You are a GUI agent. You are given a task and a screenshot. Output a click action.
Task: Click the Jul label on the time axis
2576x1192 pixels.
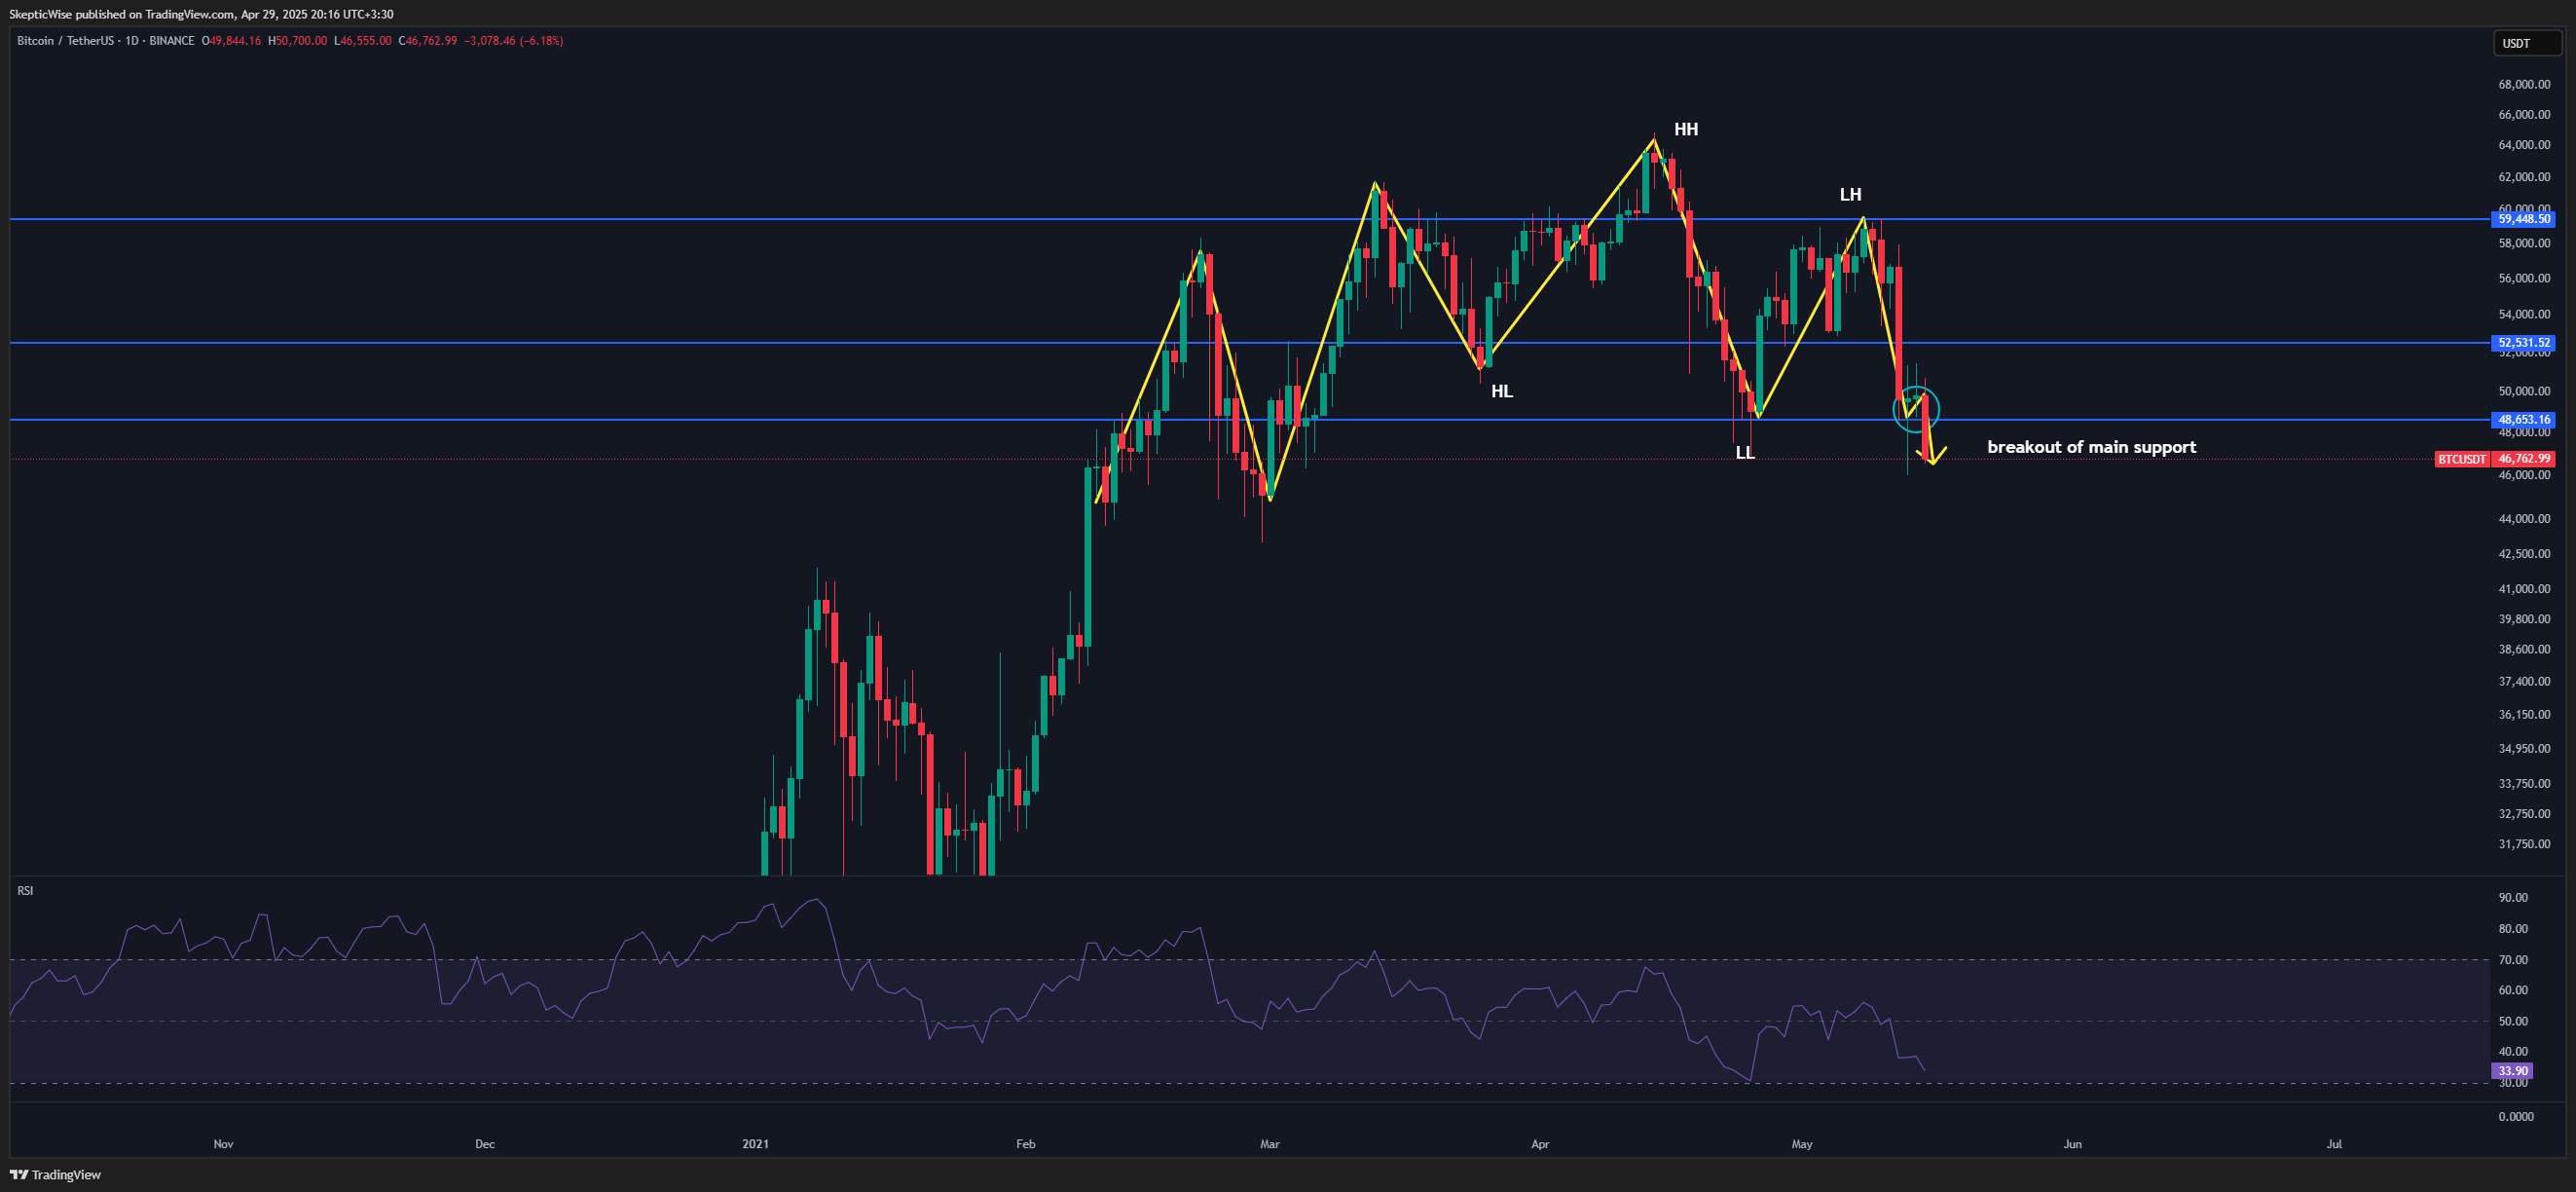pos(2333,1144)
